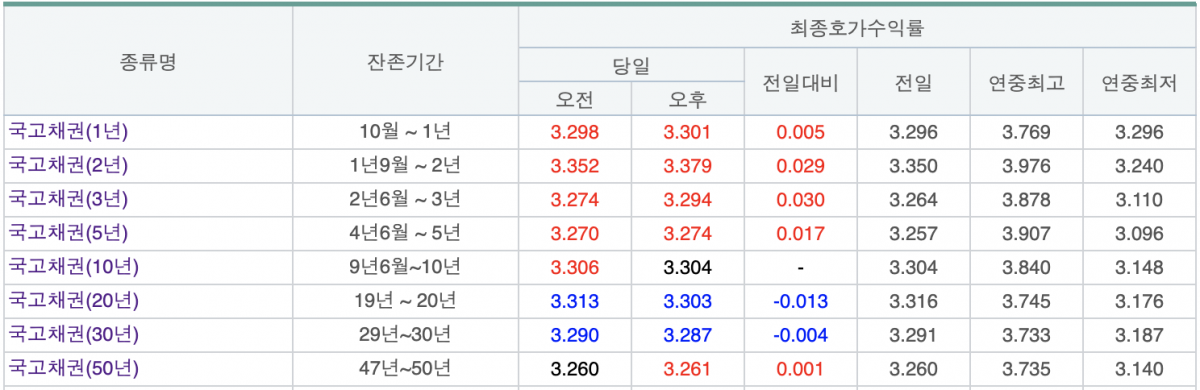This screenshot has width=1200, height=390.
Task: Click the yearly high 3.840
Action: coord(1026,268)
